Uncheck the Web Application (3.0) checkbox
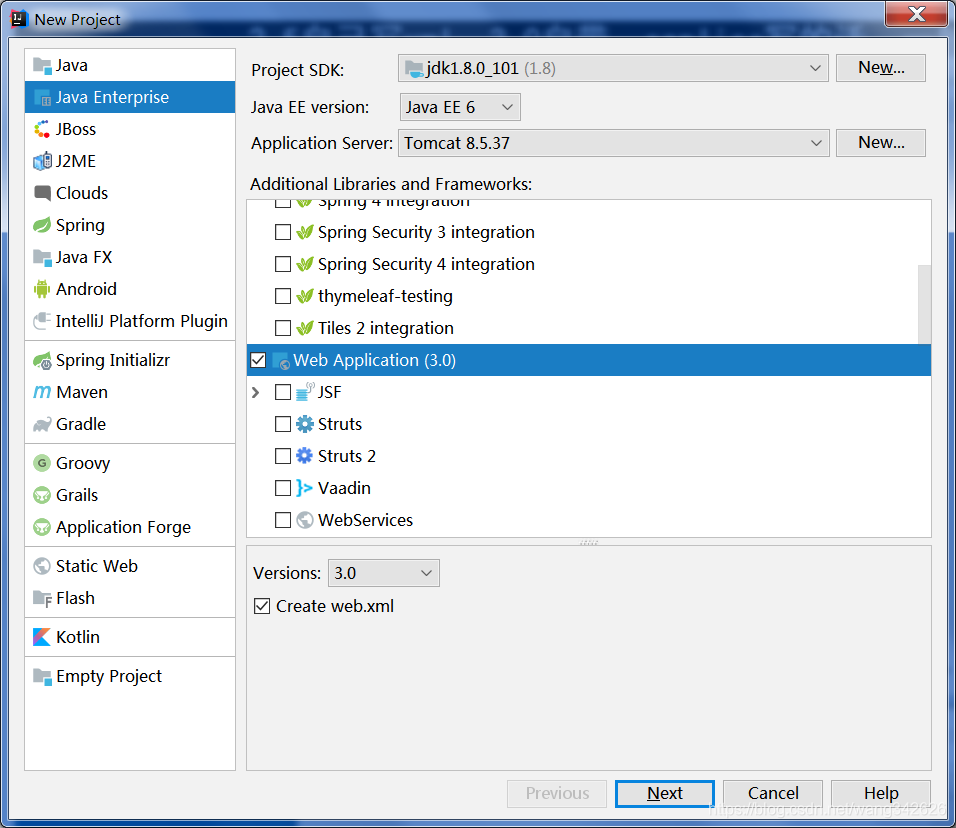The height and width of the screenshot is (828, 956). (x=259, y=360)
